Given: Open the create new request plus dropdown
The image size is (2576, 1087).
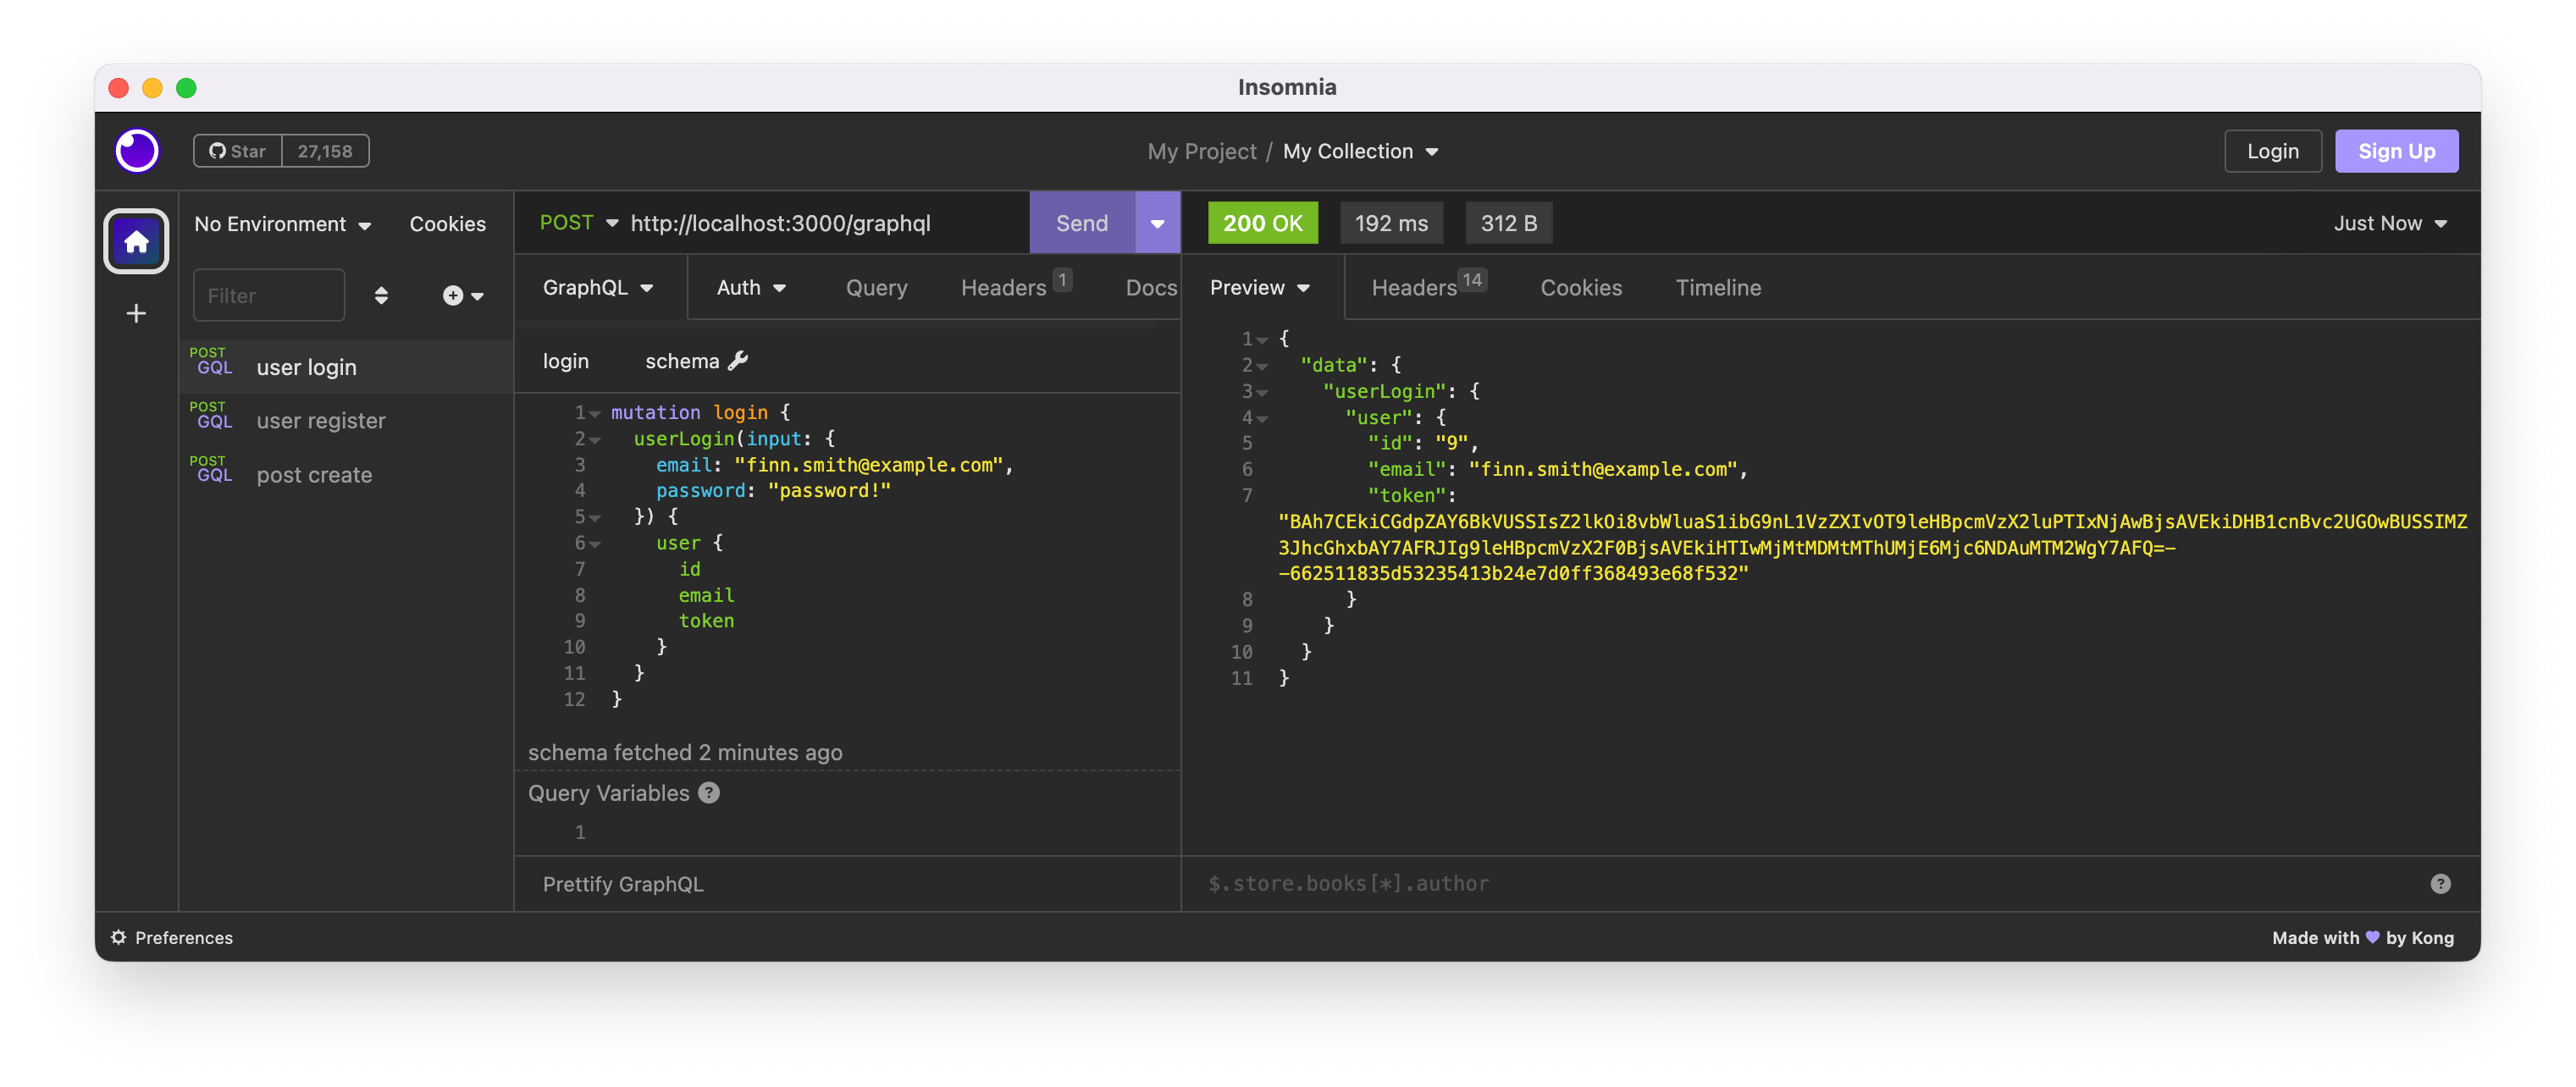Looking at the screenshot, I should coord(463,295).
